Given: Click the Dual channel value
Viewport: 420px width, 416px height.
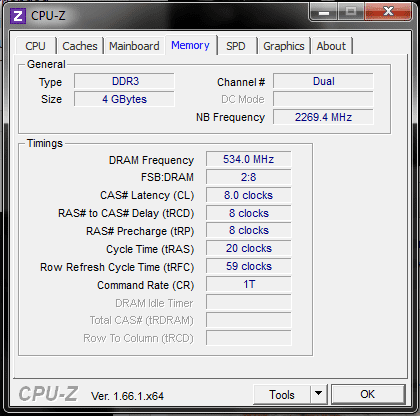Looking at the screenshot, I should [x=323, y=81].
